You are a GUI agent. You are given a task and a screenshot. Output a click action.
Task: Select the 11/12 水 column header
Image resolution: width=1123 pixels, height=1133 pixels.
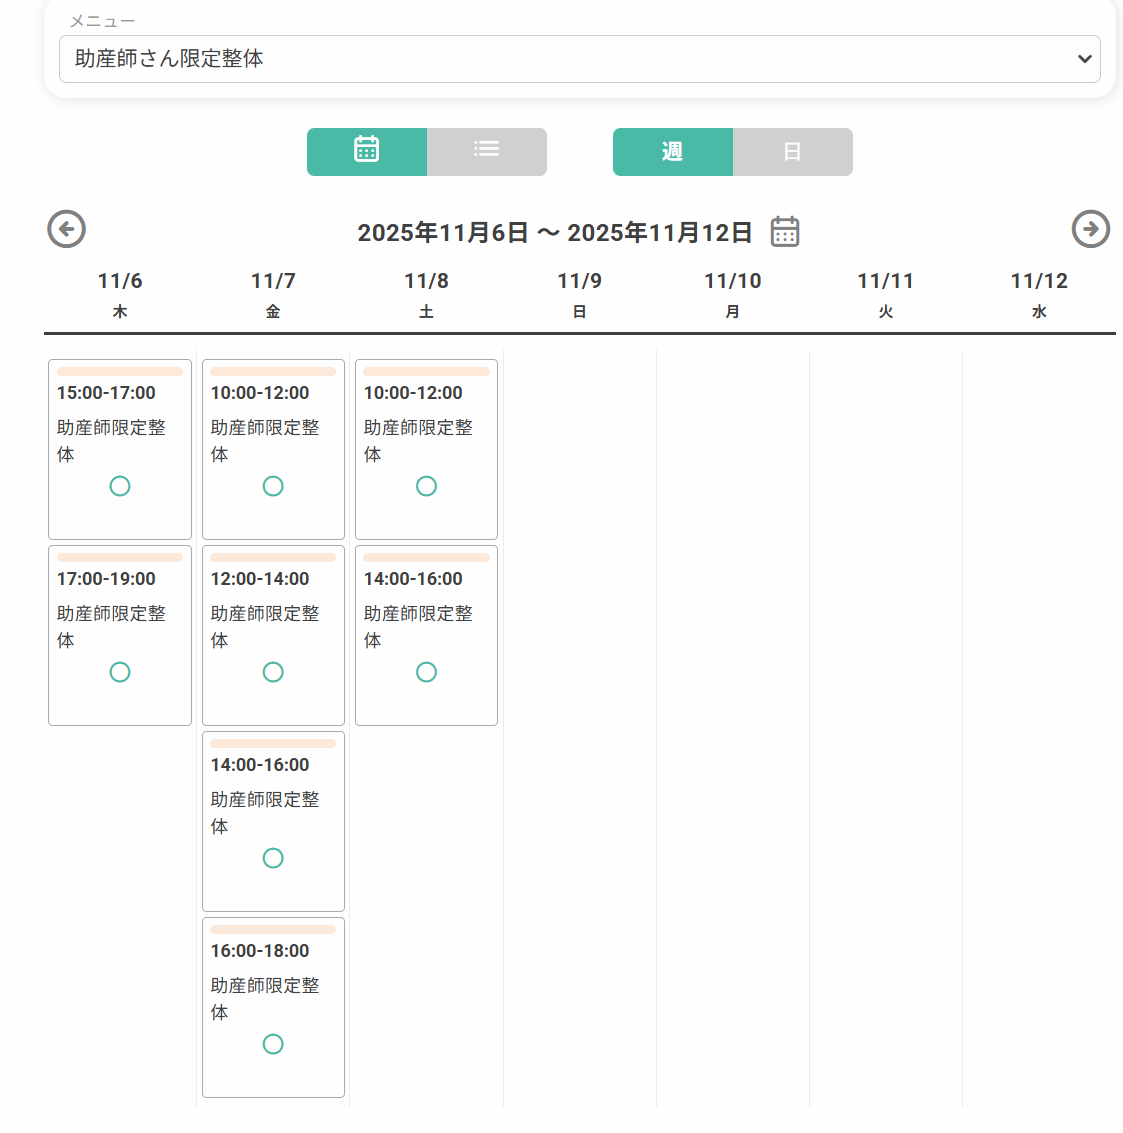point(1039,295)
